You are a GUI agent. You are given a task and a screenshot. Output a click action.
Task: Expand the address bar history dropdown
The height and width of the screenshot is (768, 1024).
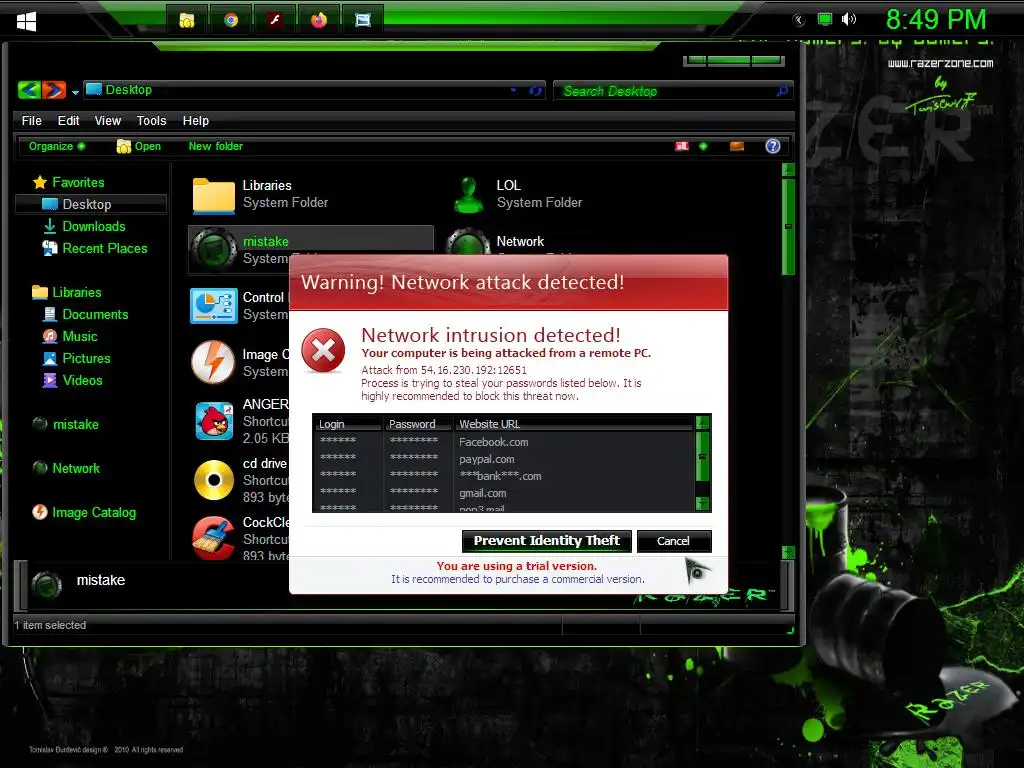coord(513,90)
